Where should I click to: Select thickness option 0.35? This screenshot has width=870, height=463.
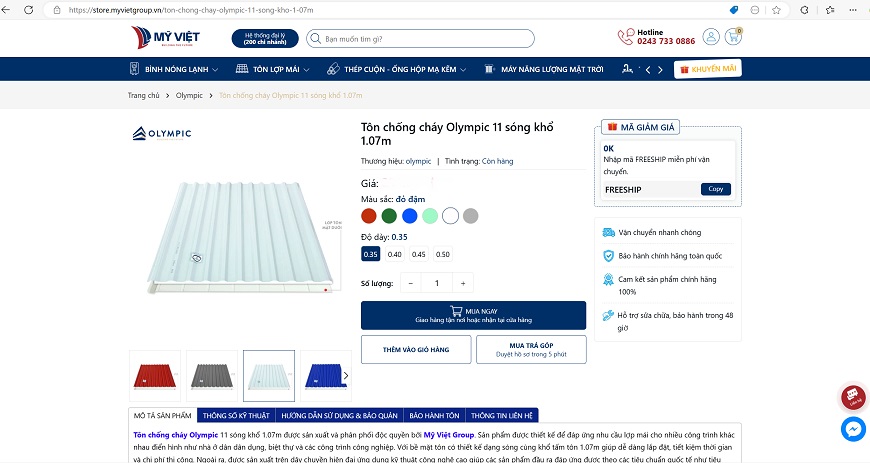click(370, 254)
